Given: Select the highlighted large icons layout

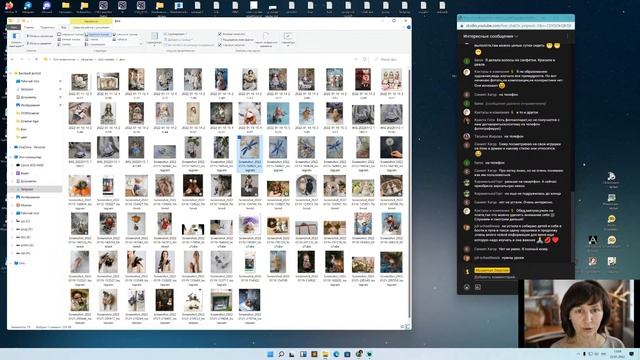Looking at the screenshot, I should click(x=98, y=34).
